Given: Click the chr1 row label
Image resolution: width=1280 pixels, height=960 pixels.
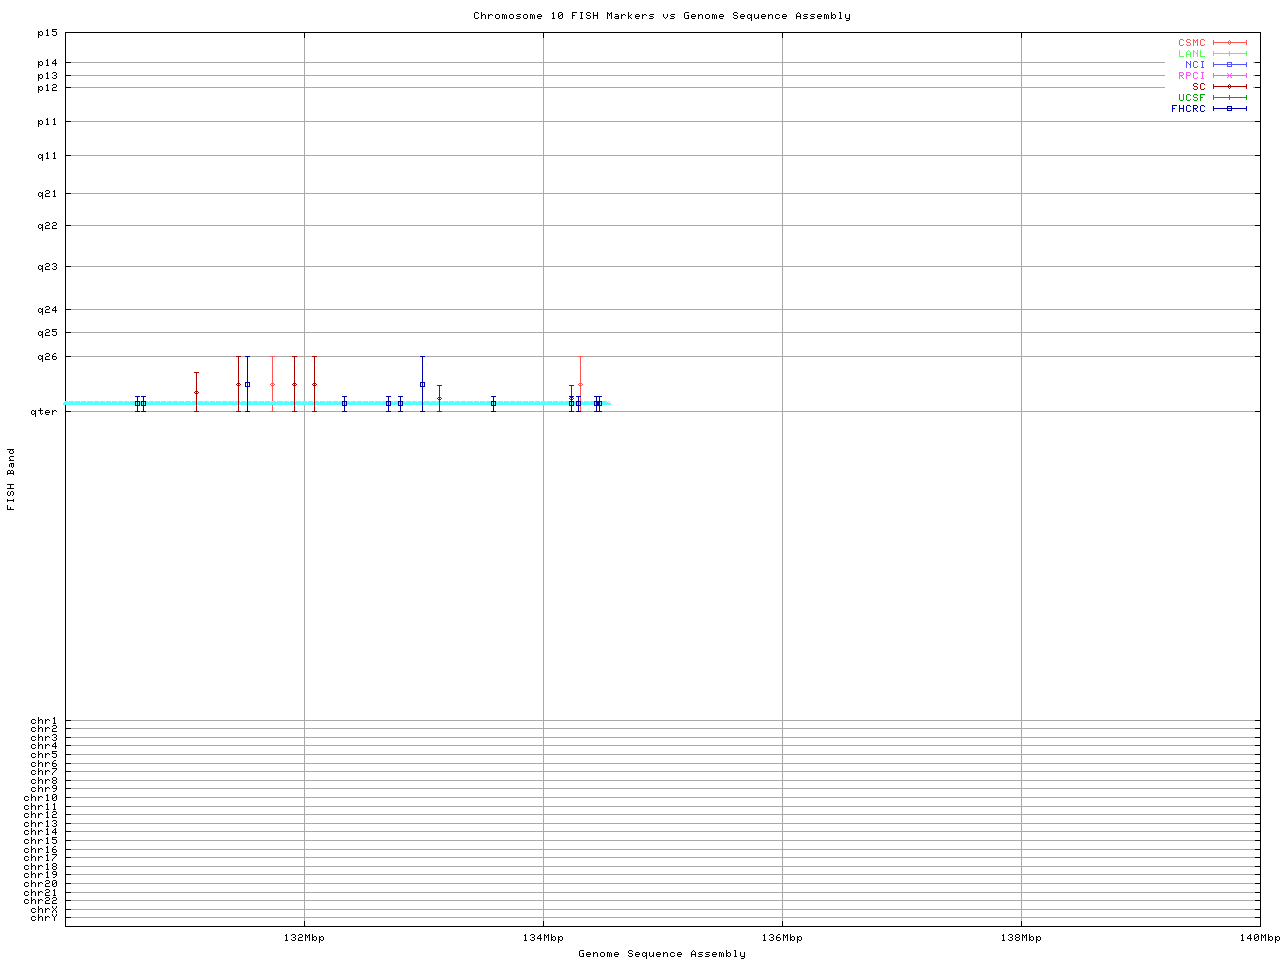Looking at the screenshot, I should 44,720.
